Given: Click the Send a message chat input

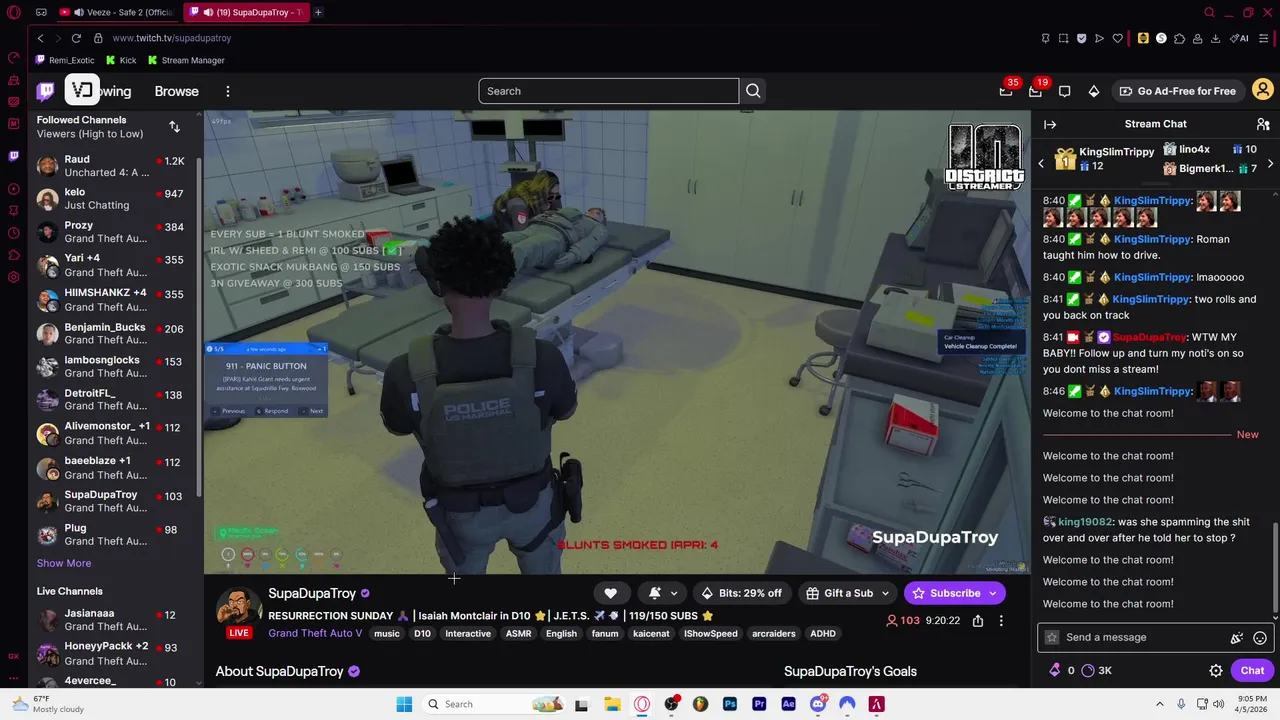Looking at the screenshot, I should pyautogui.click(x=1140, y=638).
